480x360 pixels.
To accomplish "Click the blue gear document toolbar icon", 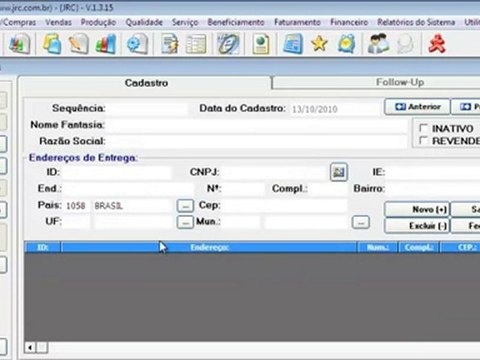I will (x=137, y=44).
